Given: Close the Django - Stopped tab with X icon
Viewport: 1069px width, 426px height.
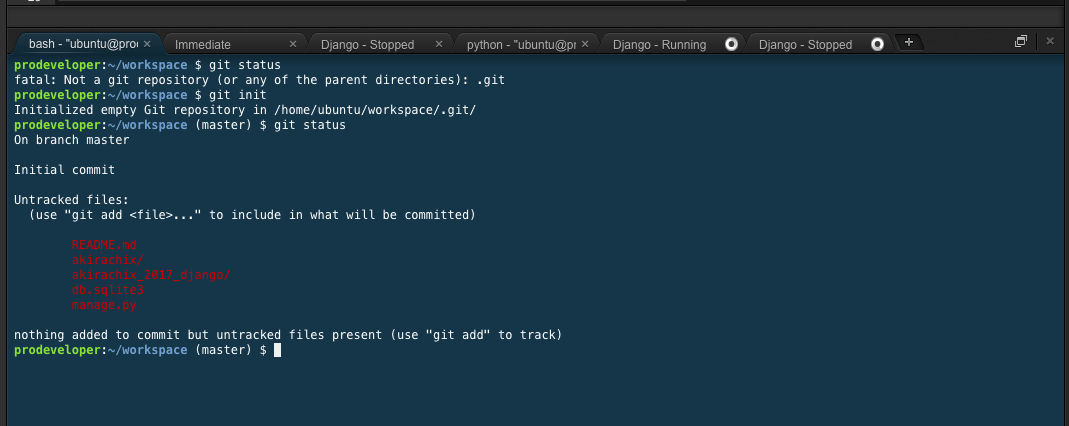Looking at the screenshot, I should click(x=439, y=44).
